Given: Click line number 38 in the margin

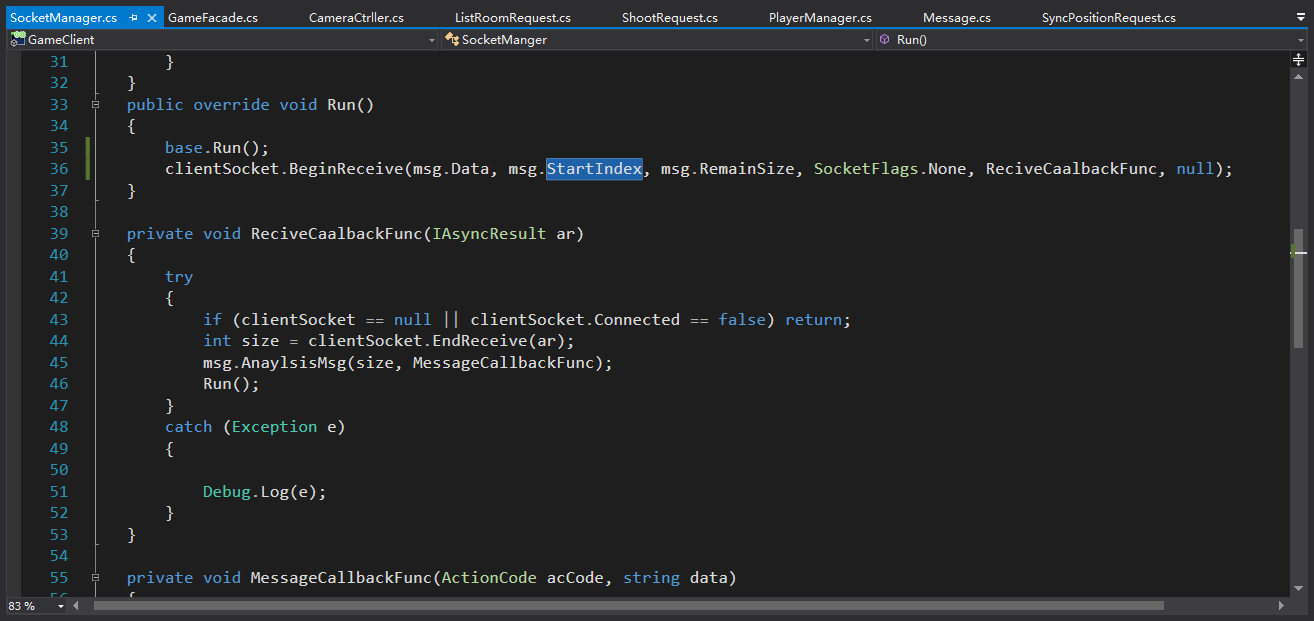Looking at the screenshot, I should pyautogui.click(x=58, y=212).
